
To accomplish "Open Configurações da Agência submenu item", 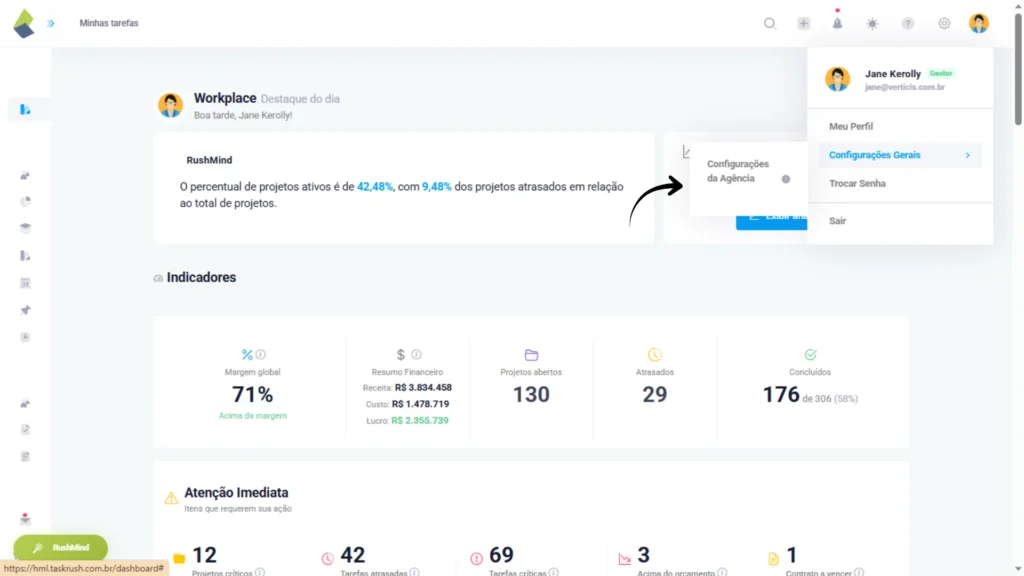I will point(738,171).
